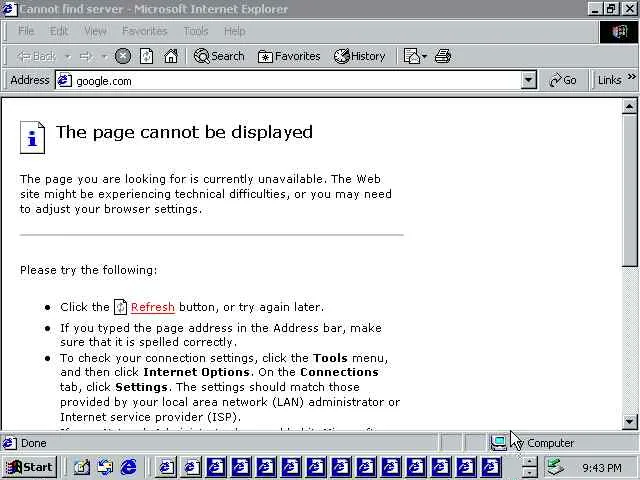This screenshot has width=640, height=480.
Task: Restore down the Internet Explorer window
Action: click(x=611, y=9)
